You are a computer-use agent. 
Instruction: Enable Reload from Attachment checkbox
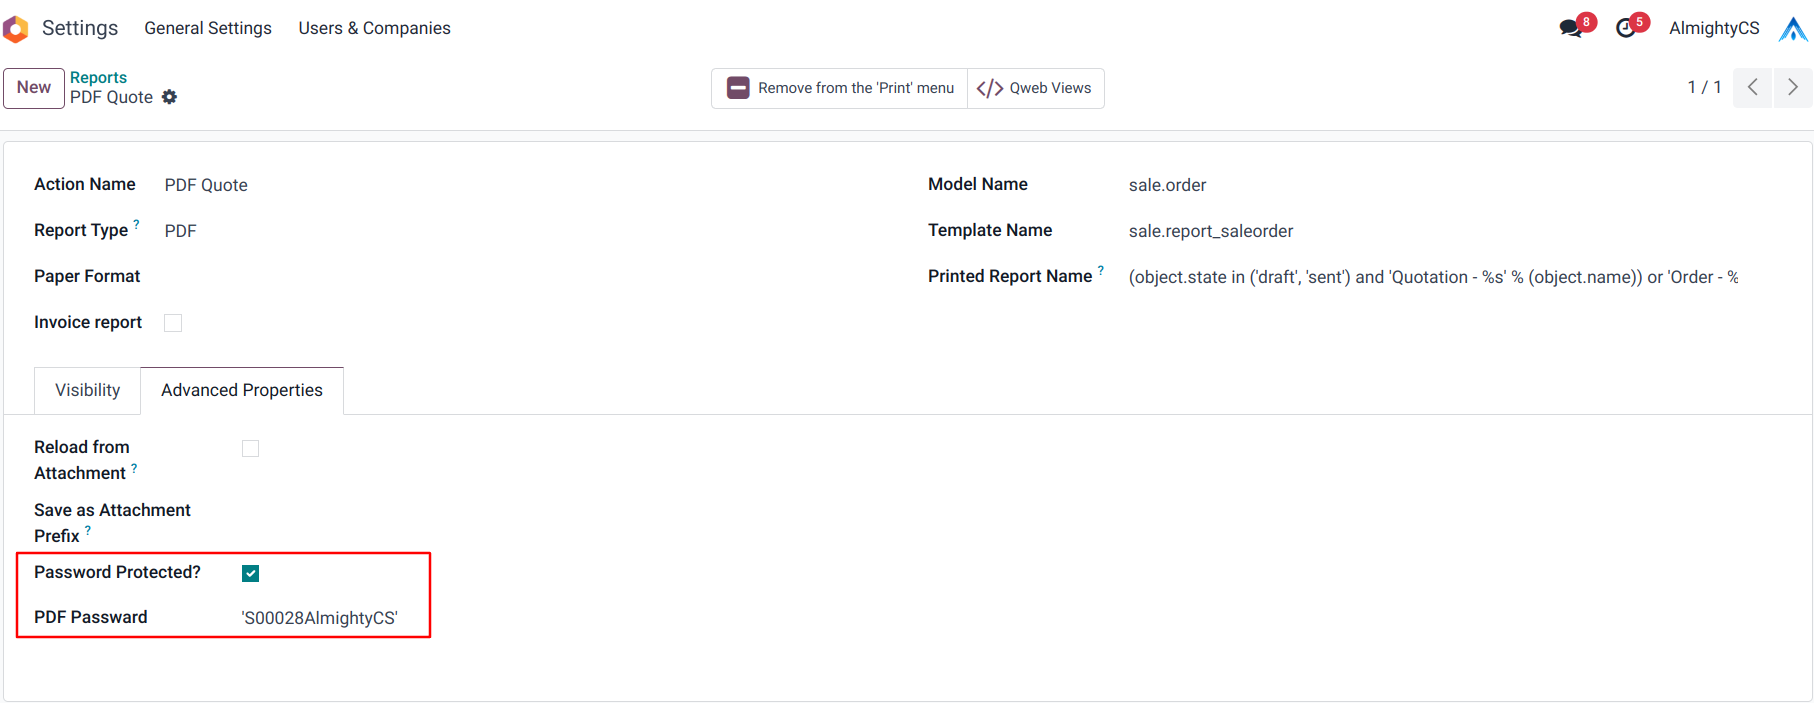[251, 449]
